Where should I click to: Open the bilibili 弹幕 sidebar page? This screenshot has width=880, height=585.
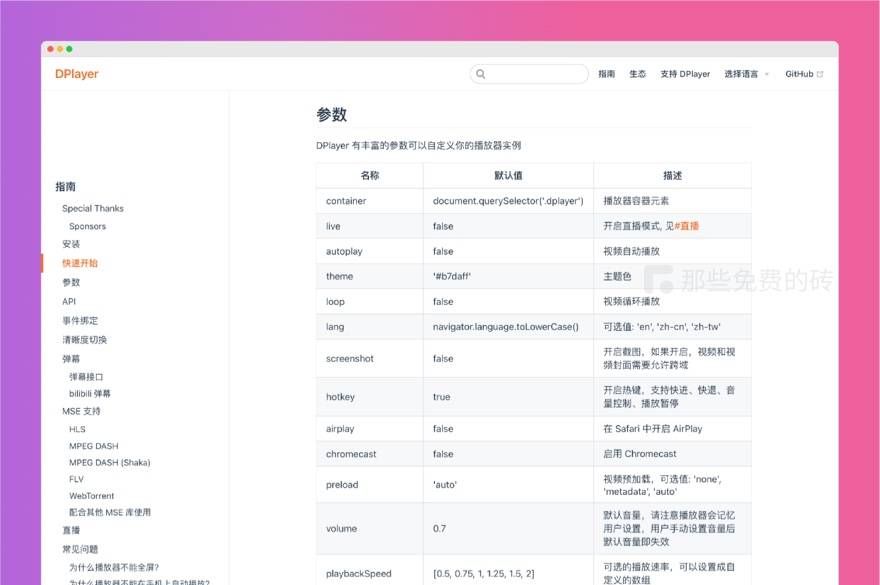[x=90, y=393]
